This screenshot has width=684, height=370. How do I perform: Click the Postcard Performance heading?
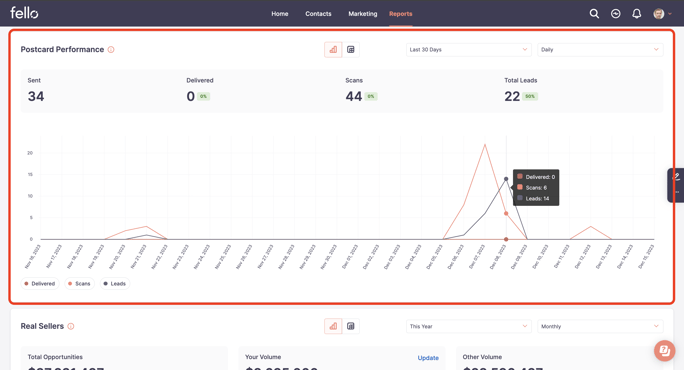(x=62, y=50)
